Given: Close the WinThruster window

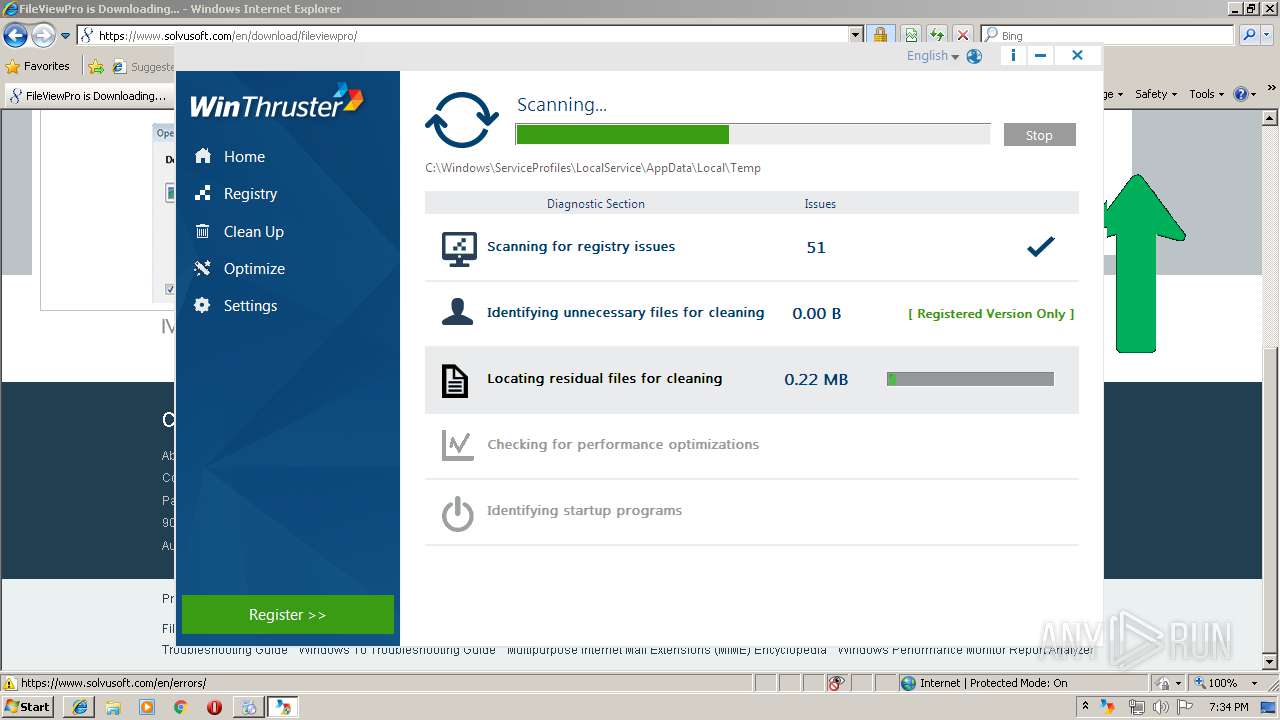Looking at the screenshot, I should click(1077, 56).
